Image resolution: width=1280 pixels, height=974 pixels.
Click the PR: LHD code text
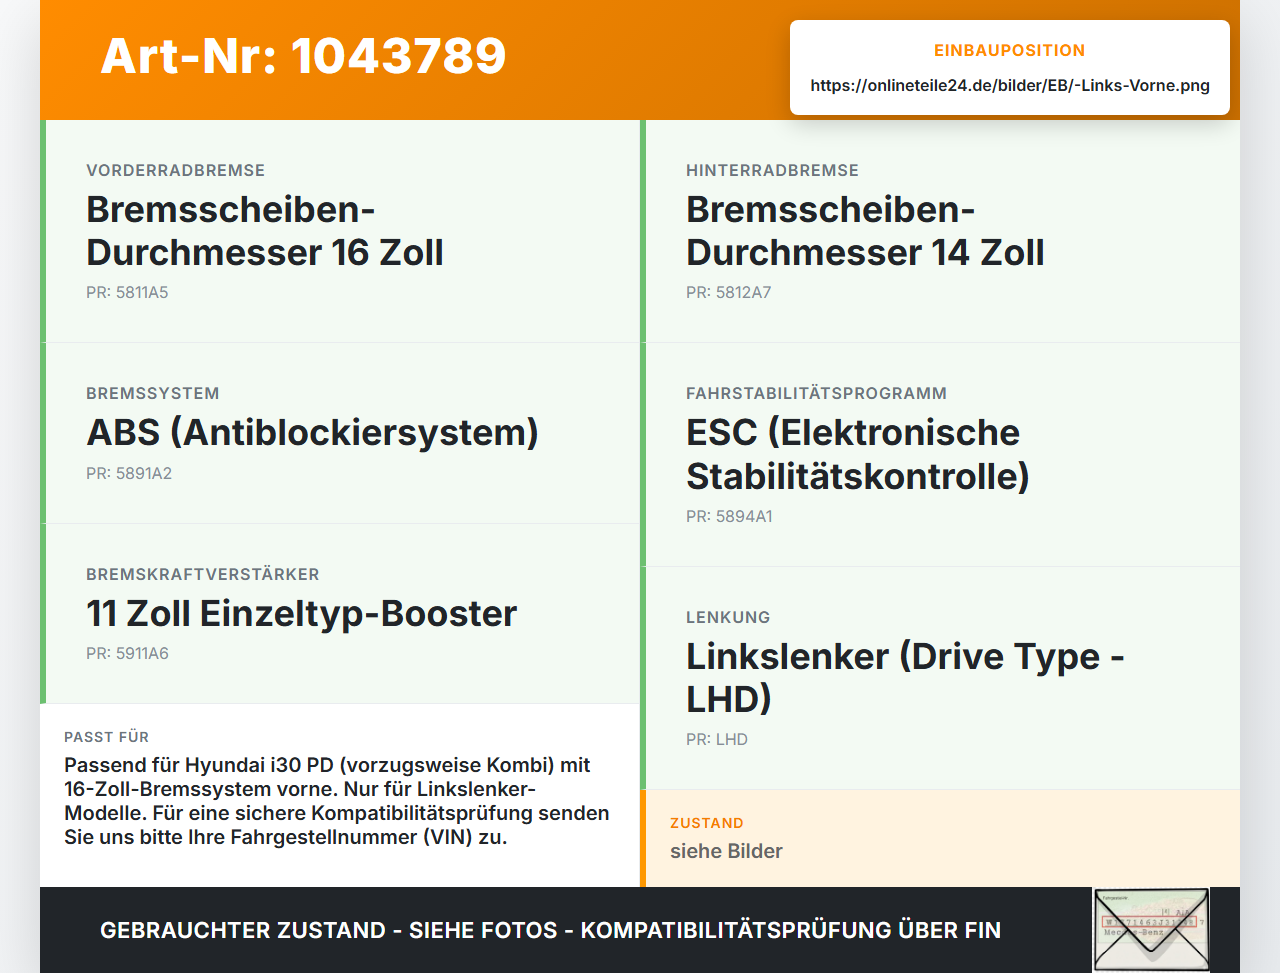(717, 740)
